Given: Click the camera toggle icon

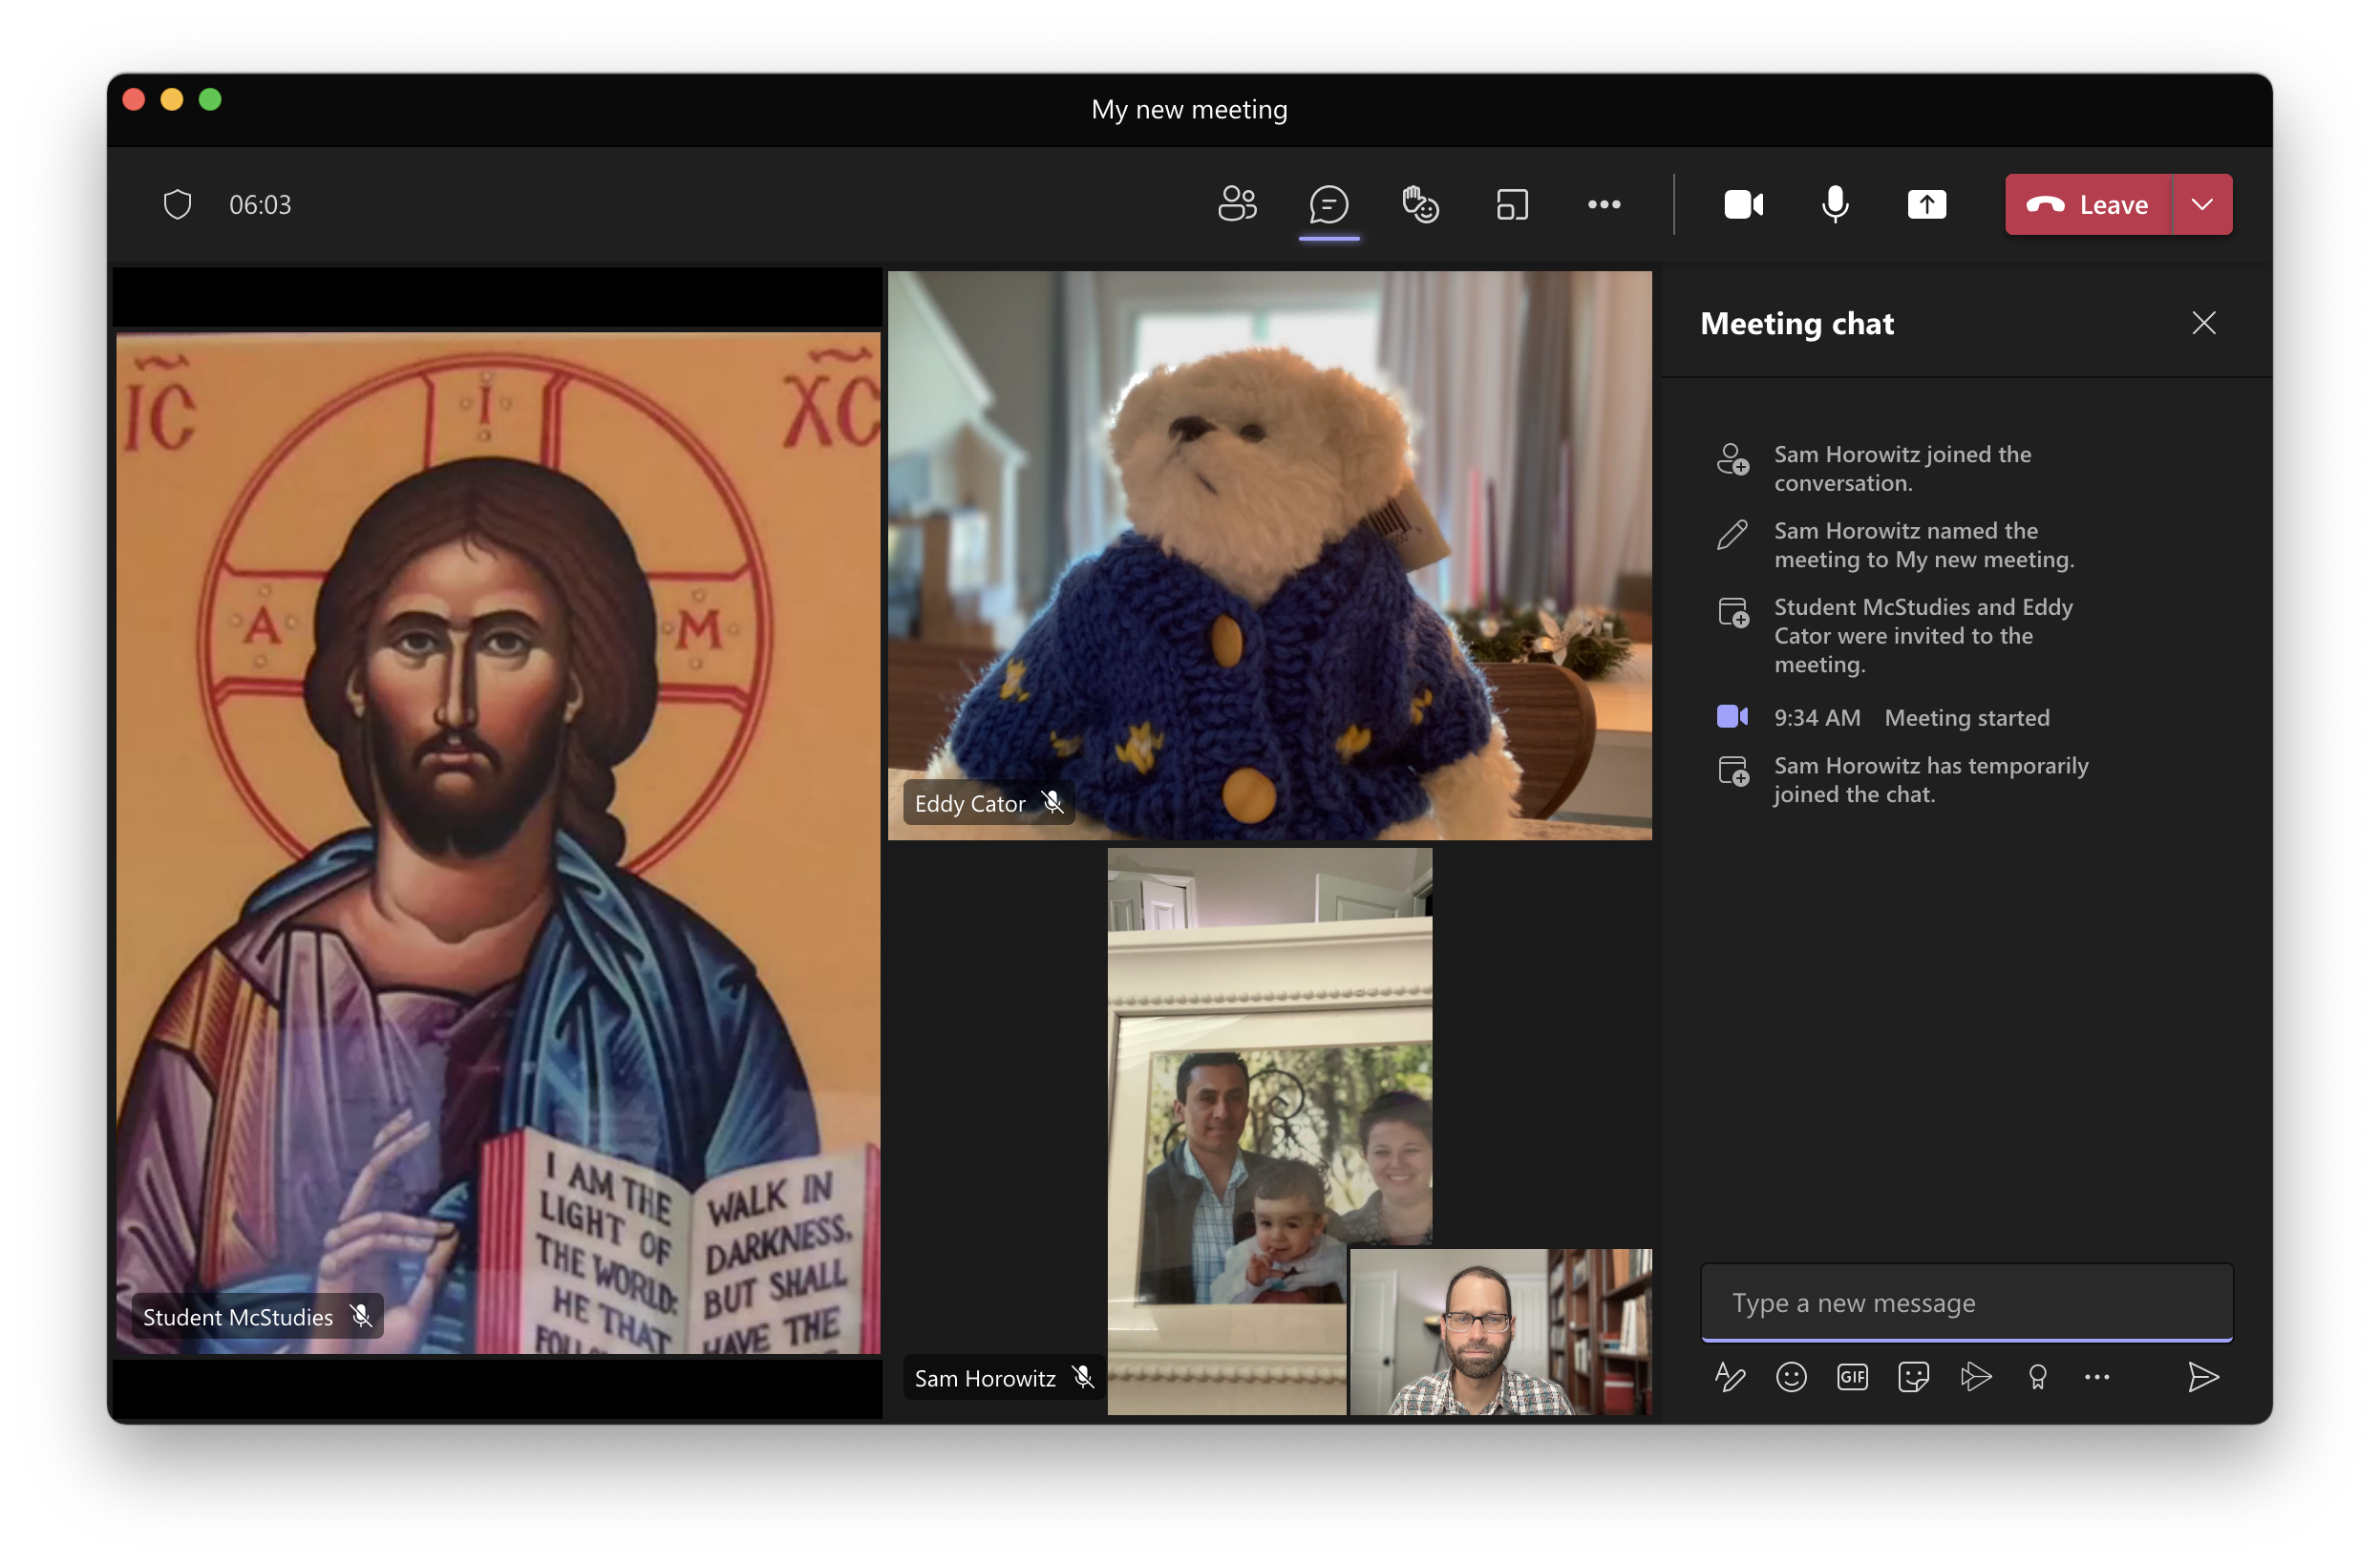Looking at the screenshot, I should [1742, 204].
